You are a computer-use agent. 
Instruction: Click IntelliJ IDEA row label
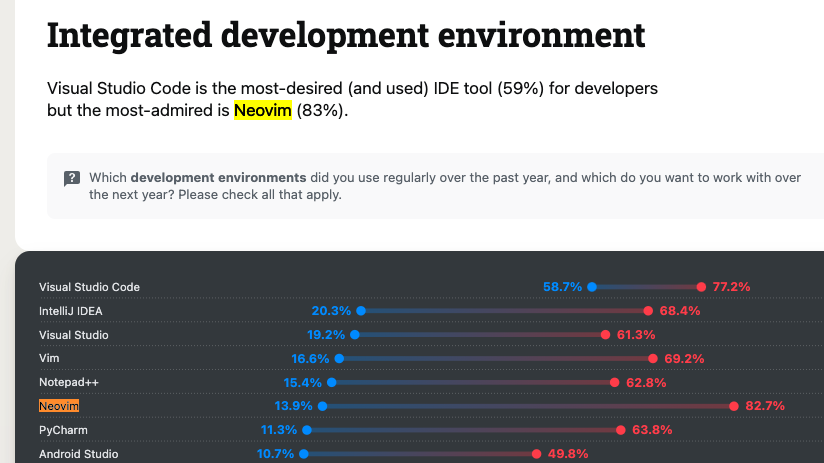(x=70, y=311)
